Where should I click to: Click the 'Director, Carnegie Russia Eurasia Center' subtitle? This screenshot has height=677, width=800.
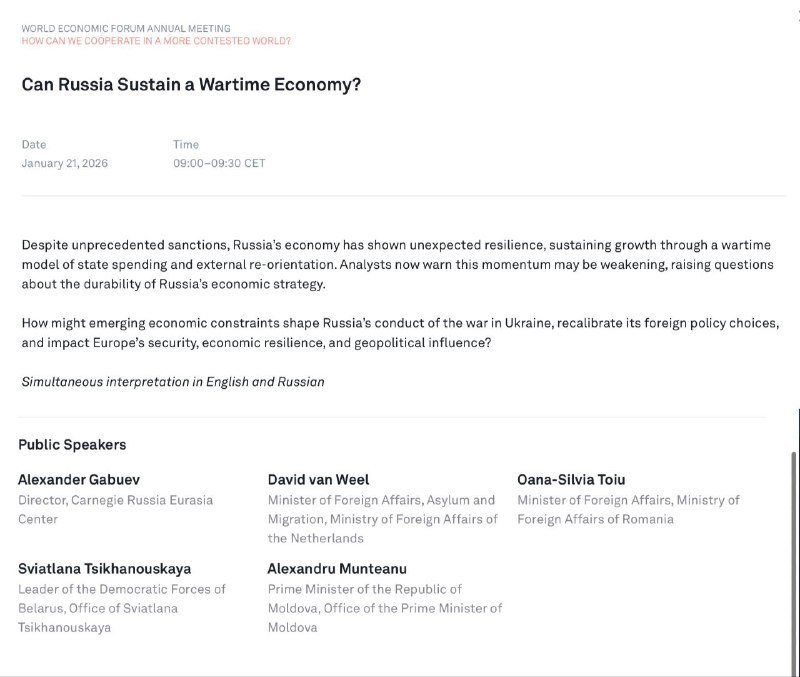[115, 509]
